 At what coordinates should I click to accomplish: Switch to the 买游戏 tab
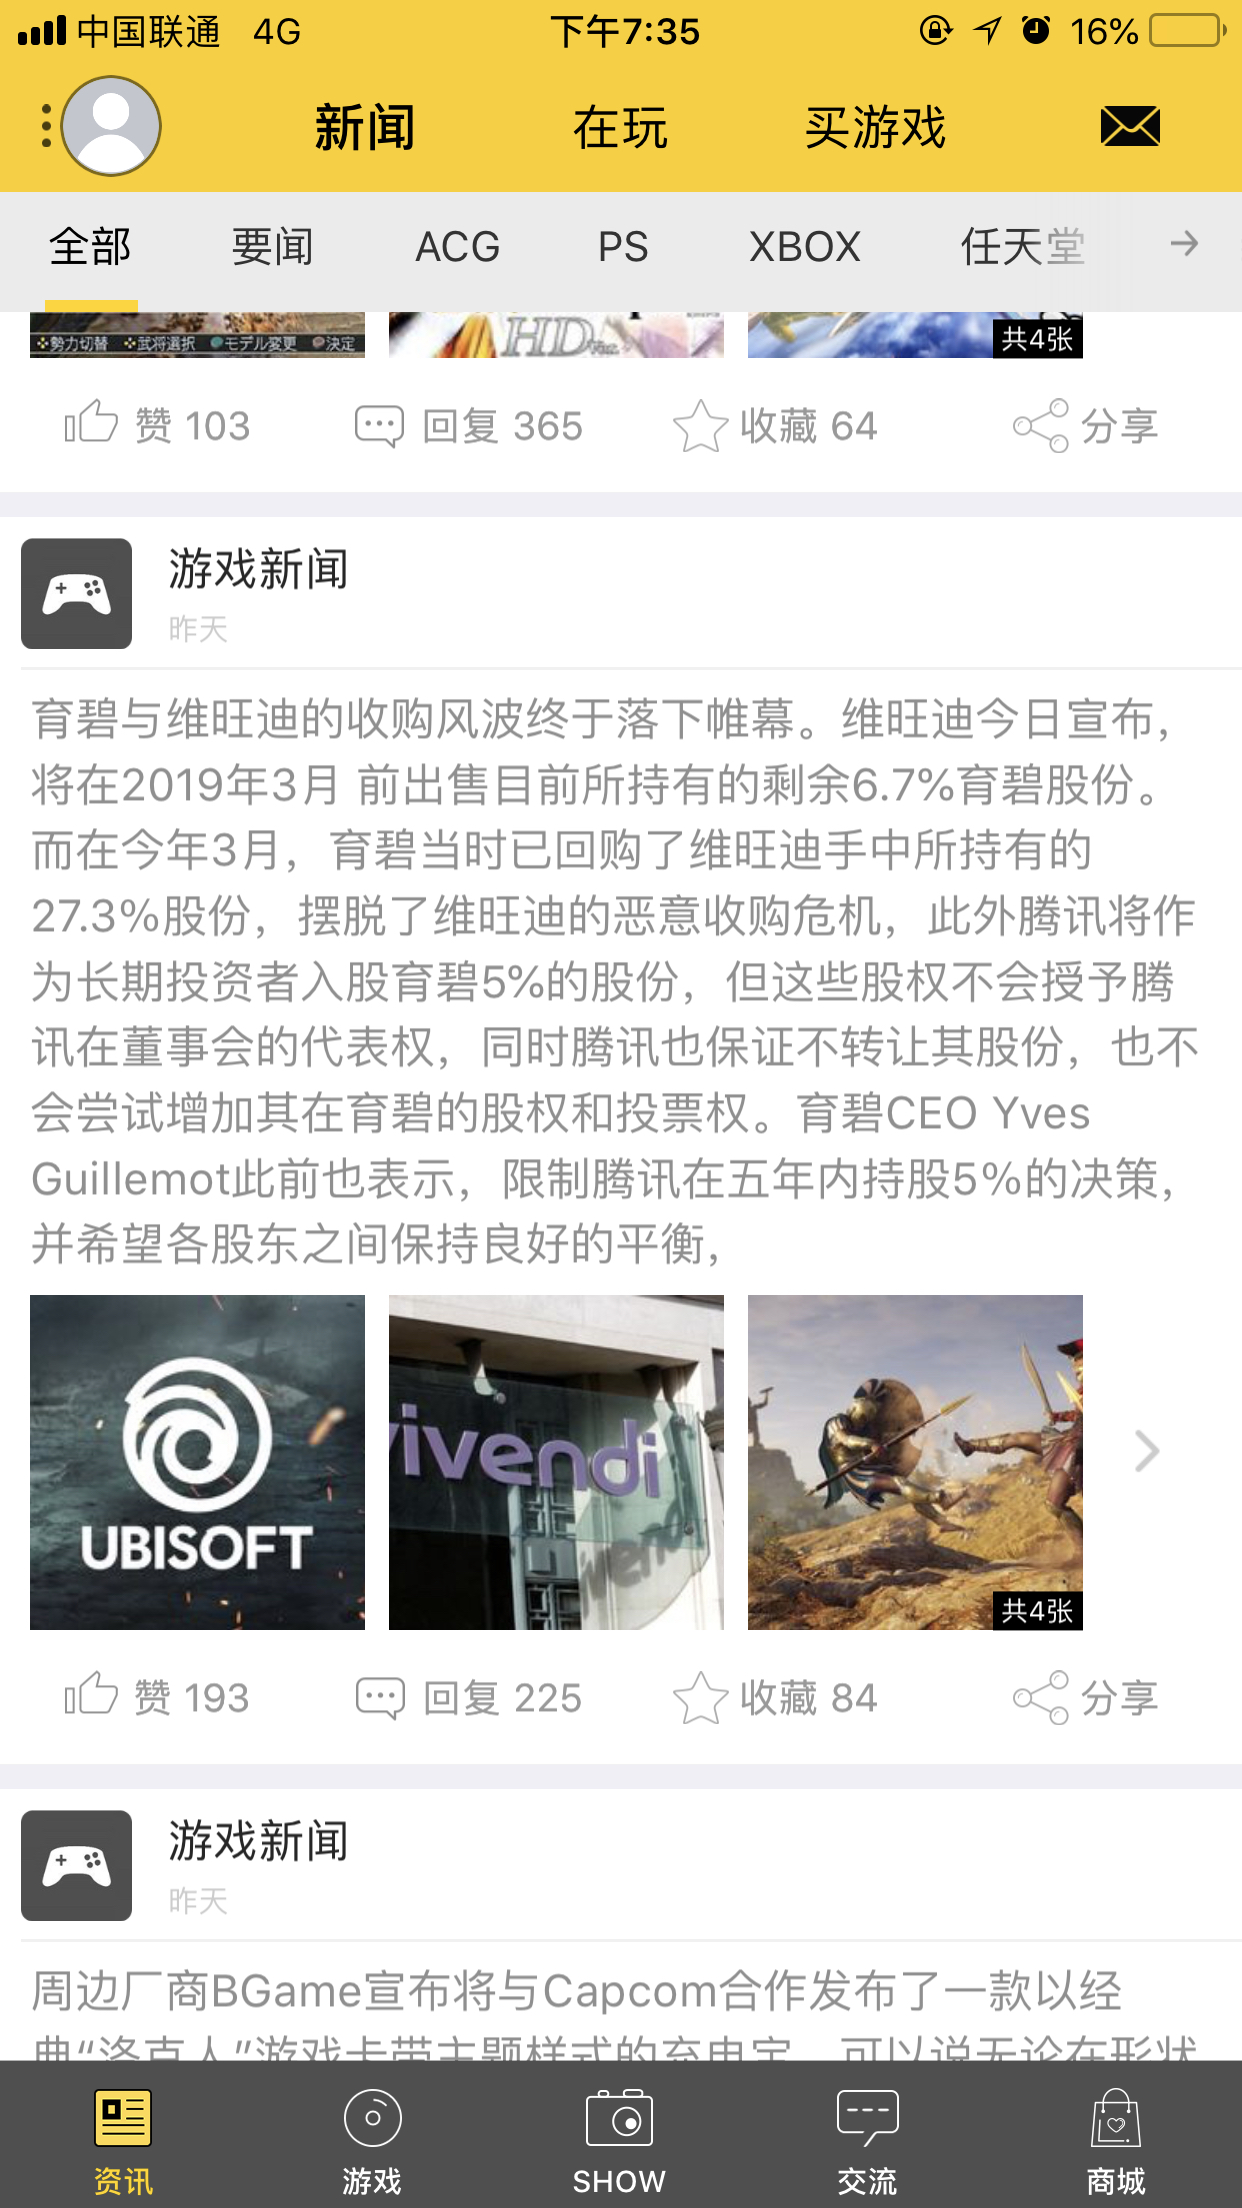tap(875, 127)
